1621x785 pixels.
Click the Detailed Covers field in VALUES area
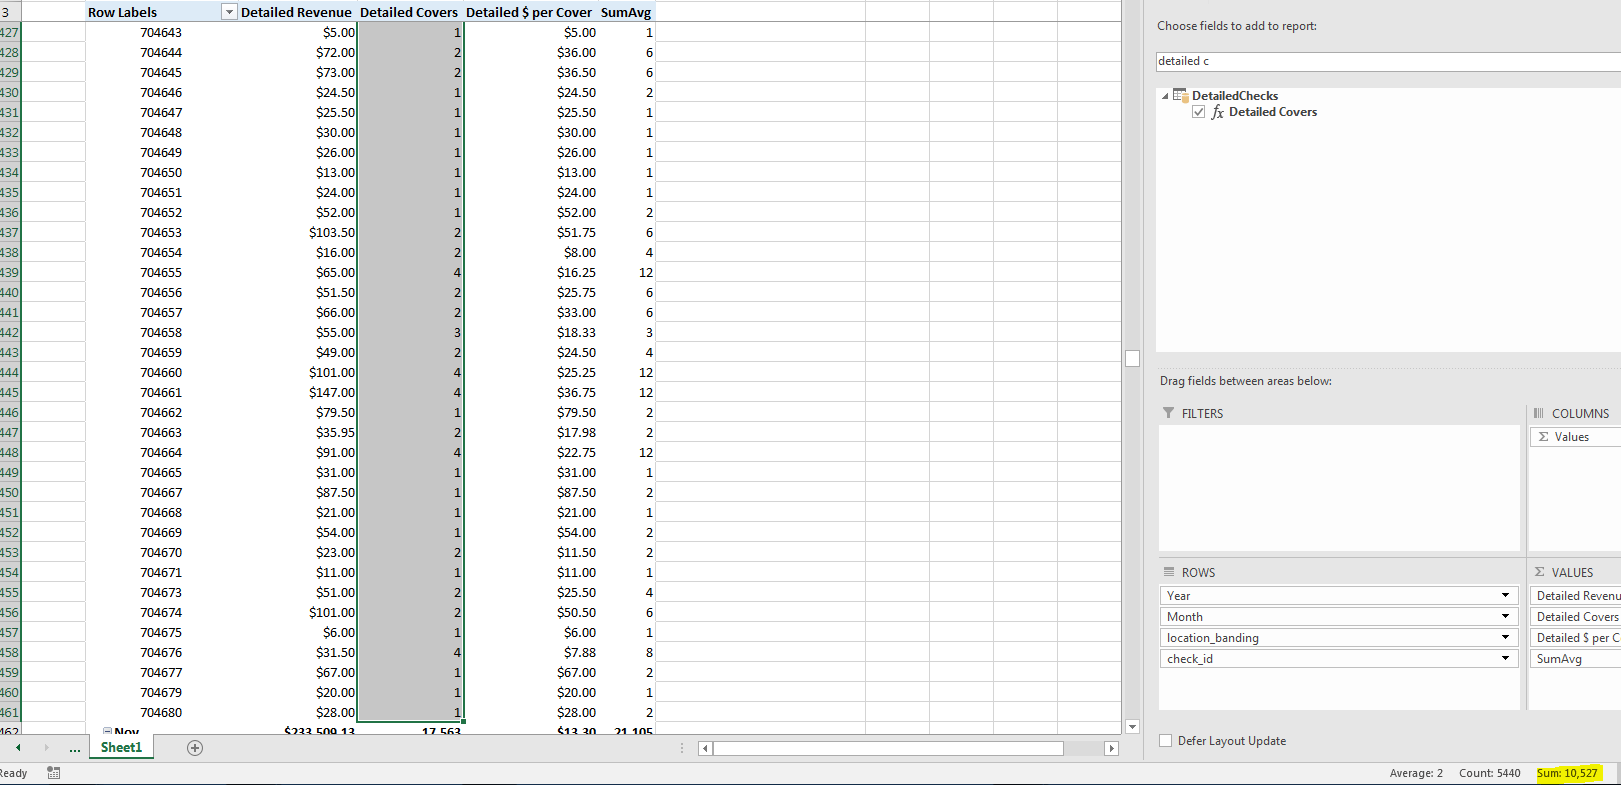point(1576,617)
